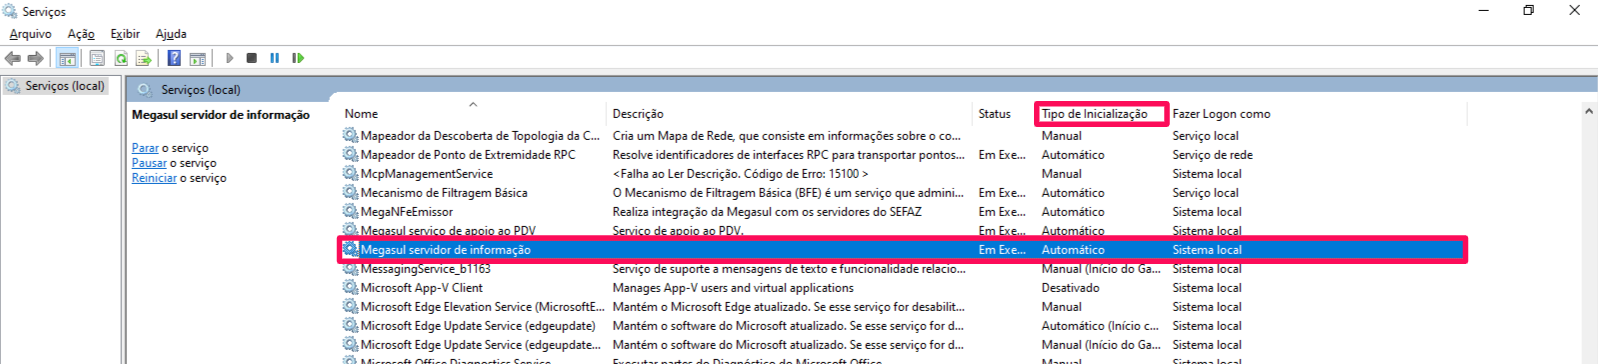The width and height of the screenshot is (1598, 364).
Task: Click gear icon next to MessagingService_b1163
Action: pos(350,268)
